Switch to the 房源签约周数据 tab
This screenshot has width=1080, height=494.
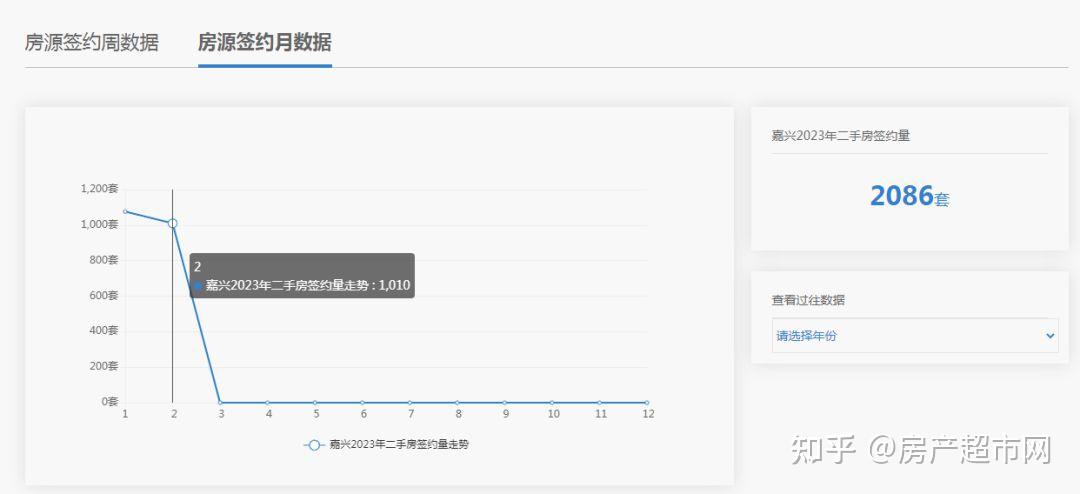(92, 43)
